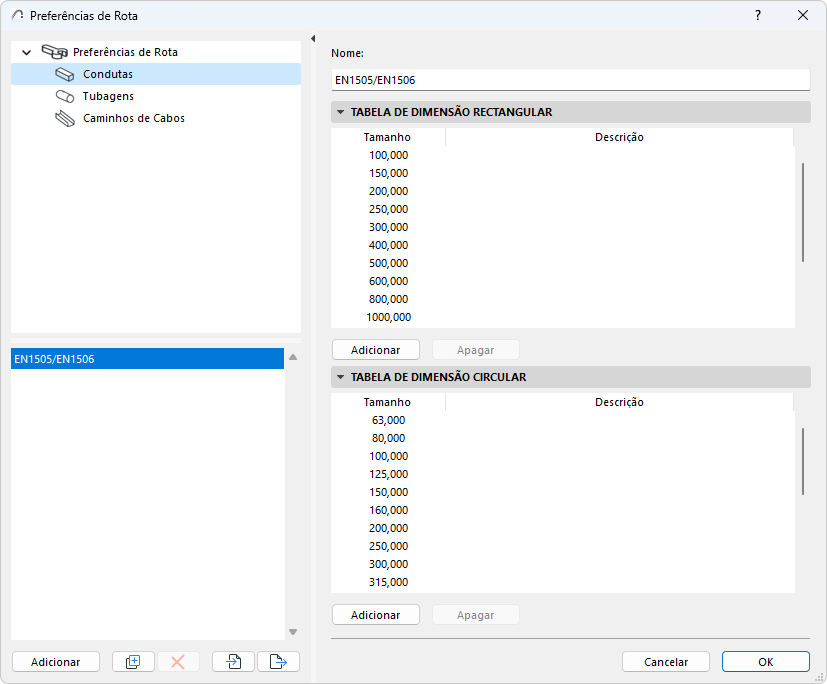Click the import preferences icon button

click(x=233, y=661)
